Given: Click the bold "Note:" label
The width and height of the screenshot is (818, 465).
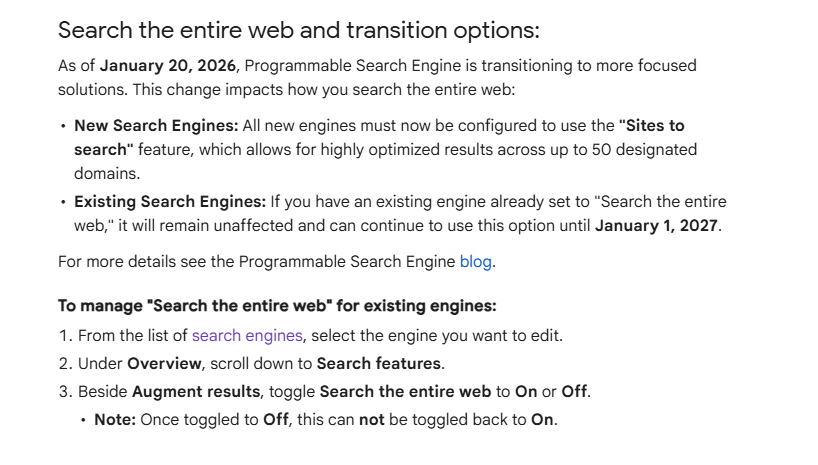Looking at the screenshot, I should tap(114, 419).
